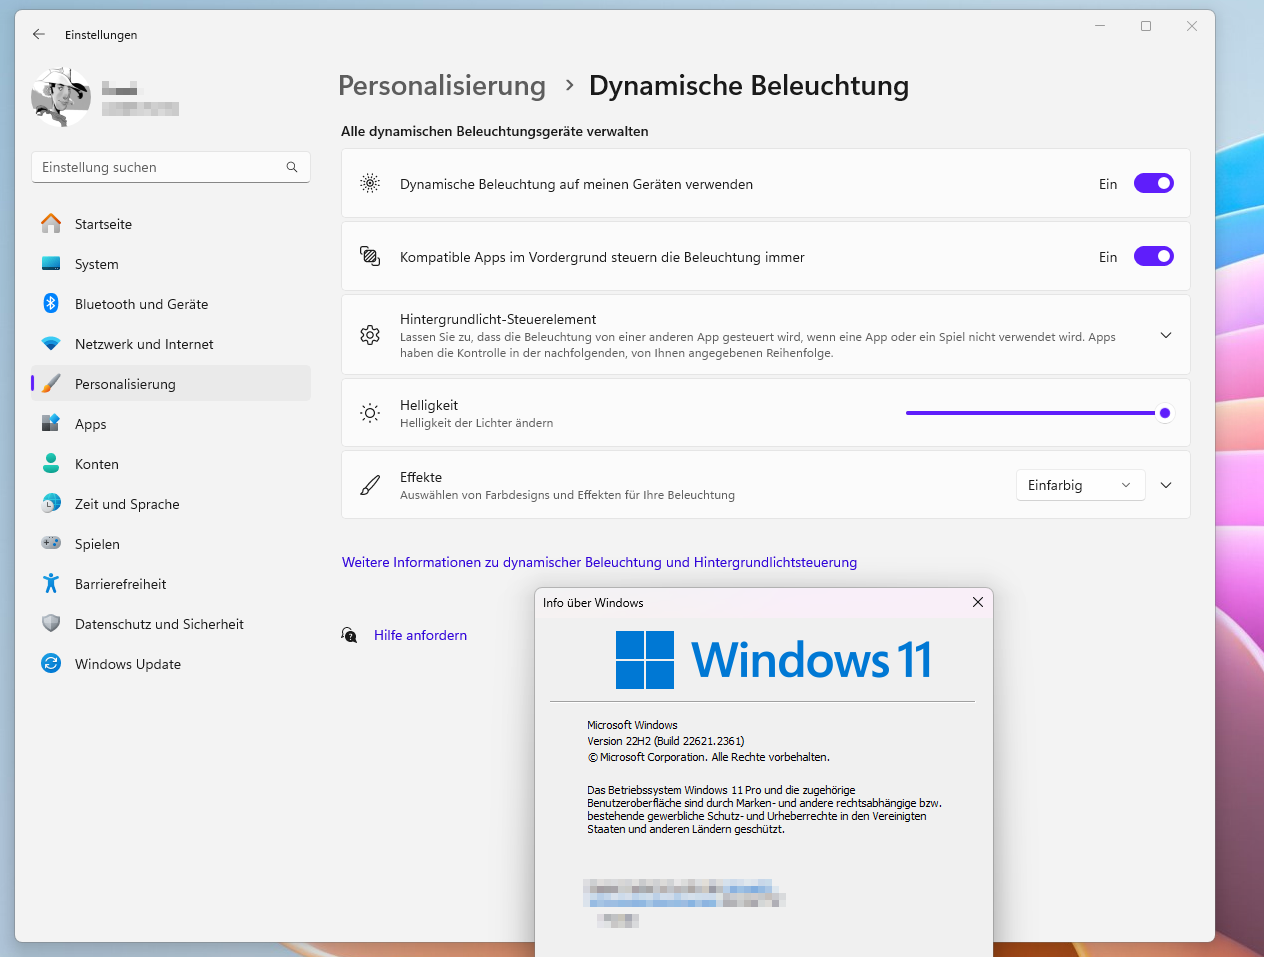
Task: Click the Hilfe anfordern link
Action: pos(420,635)
